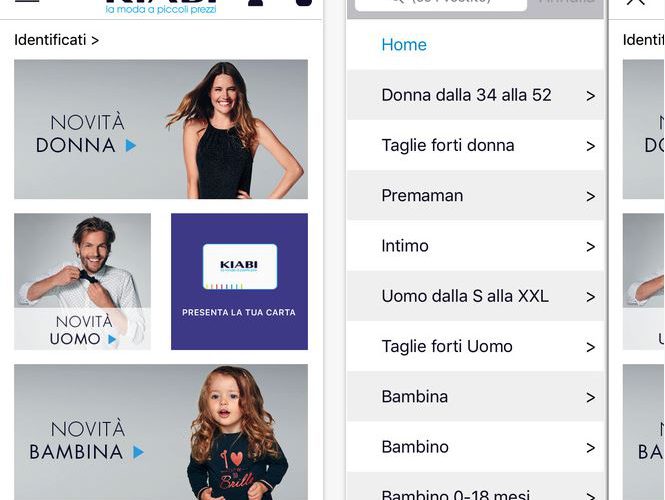Image resolution: width=665 pixels, height=500 pixels.
Task: Open the Novità Donna banner
Action: 161,129
